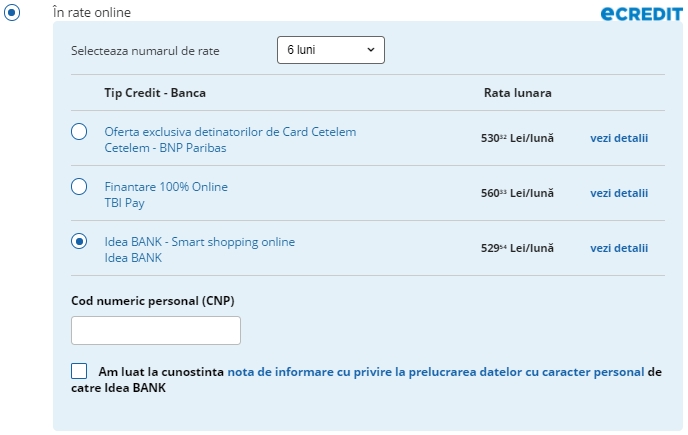Open the number of installments dropdown
The width and height of the screenshot is (688, 435).
point(331,50)
